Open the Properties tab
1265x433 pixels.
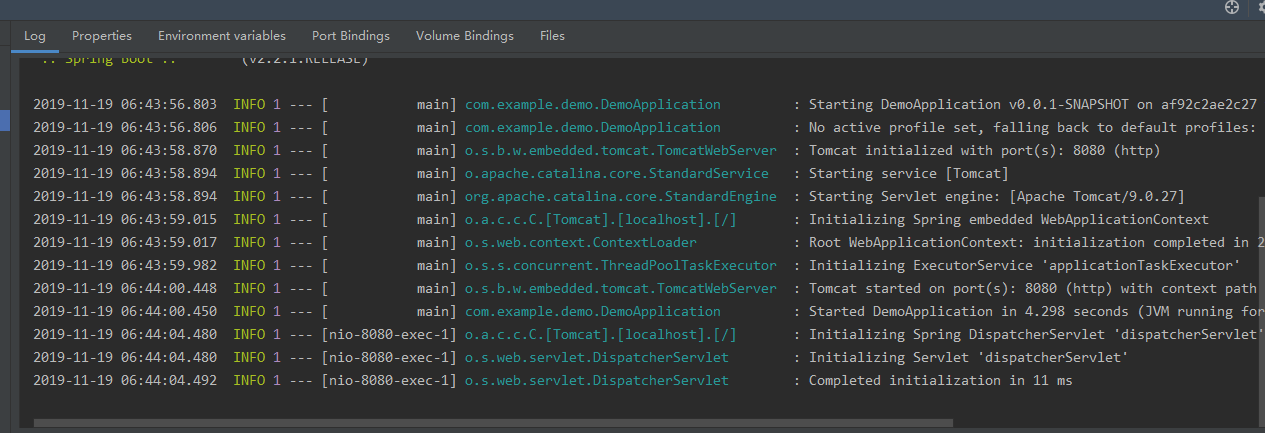pyautogui.click(x=102, y=36)
